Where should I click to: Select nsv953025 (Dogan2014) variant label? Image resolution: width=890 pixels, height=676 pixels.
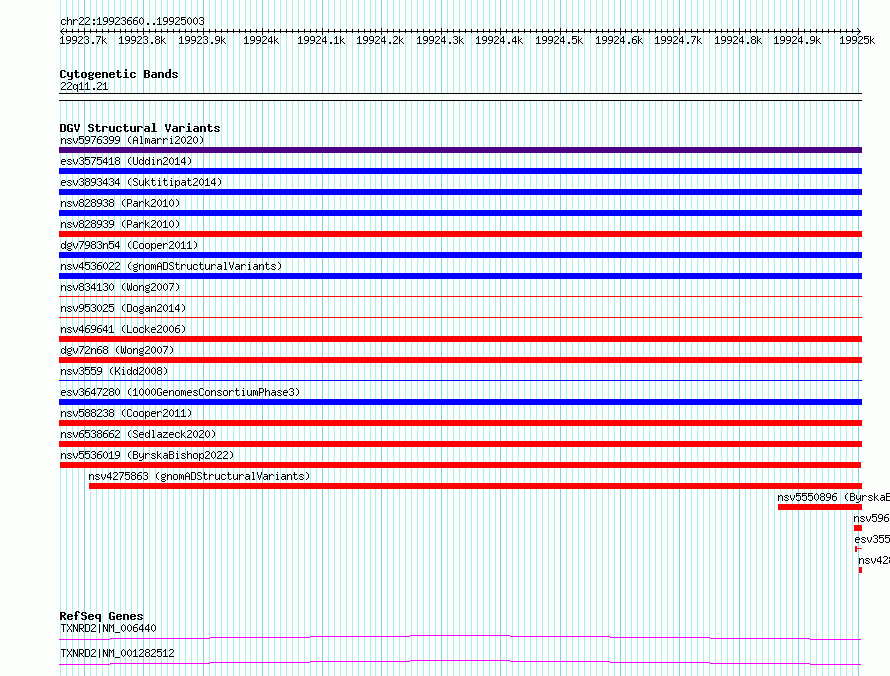[123, 308]
